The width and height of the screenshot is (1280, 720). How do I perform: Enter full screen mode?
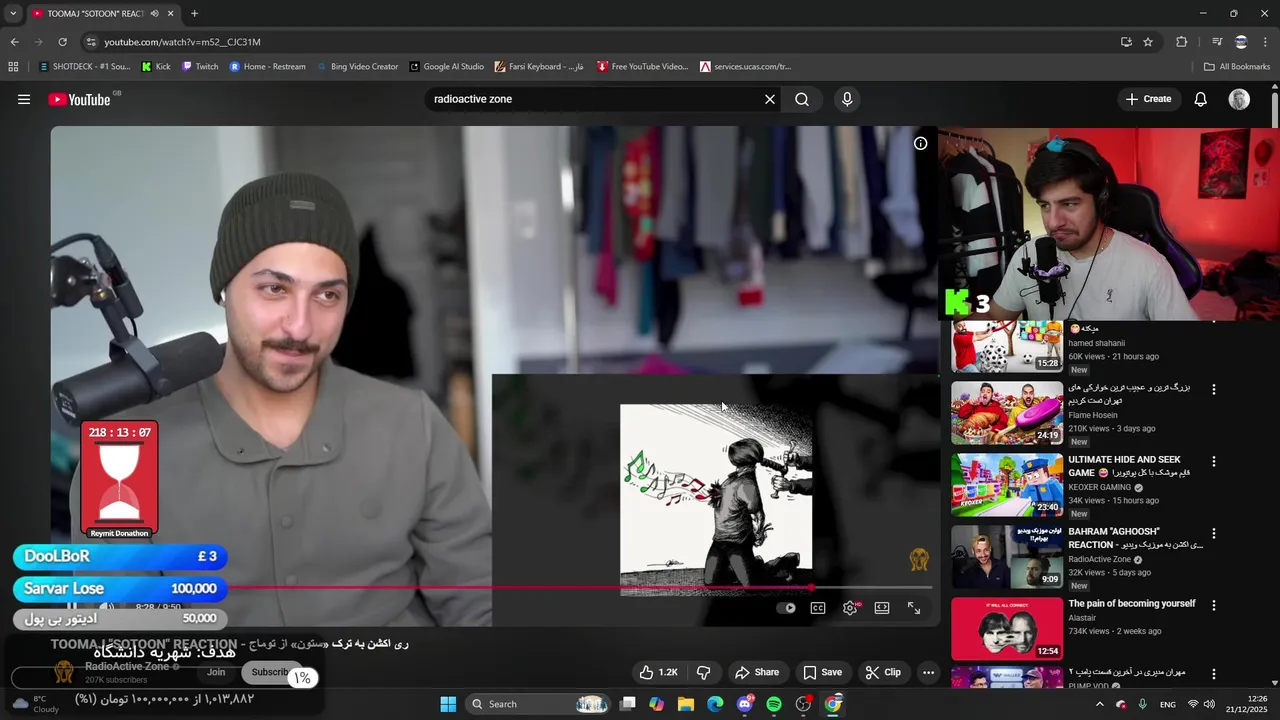pyautogui.click(x=914, y=608)
